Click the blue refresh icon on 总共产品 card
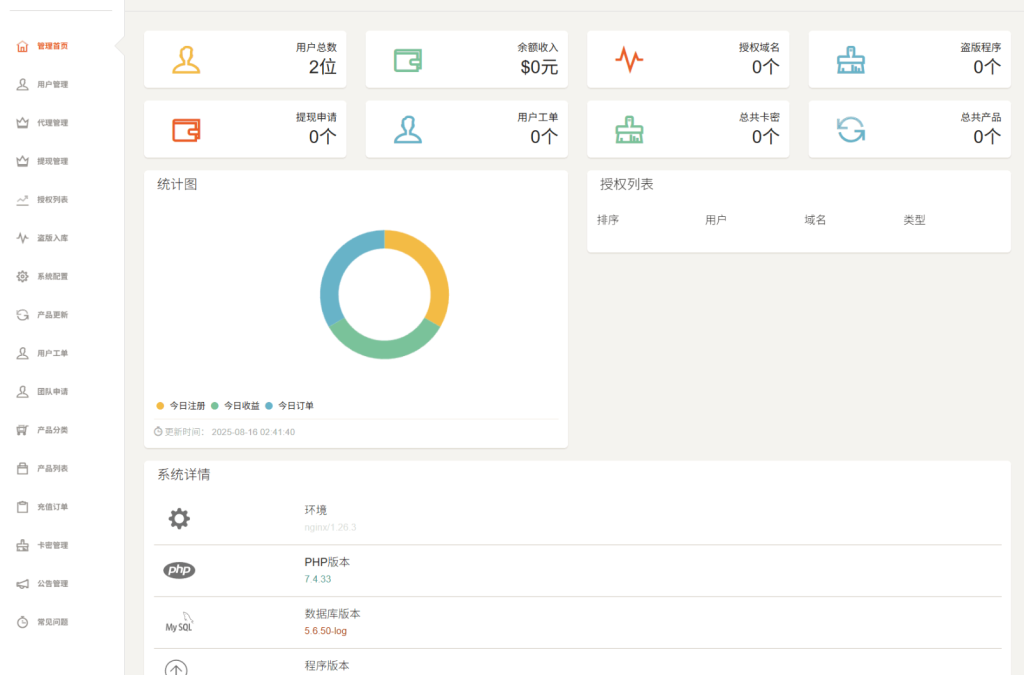The width and height of the screenshot is (1024, 675). (851, 129)
